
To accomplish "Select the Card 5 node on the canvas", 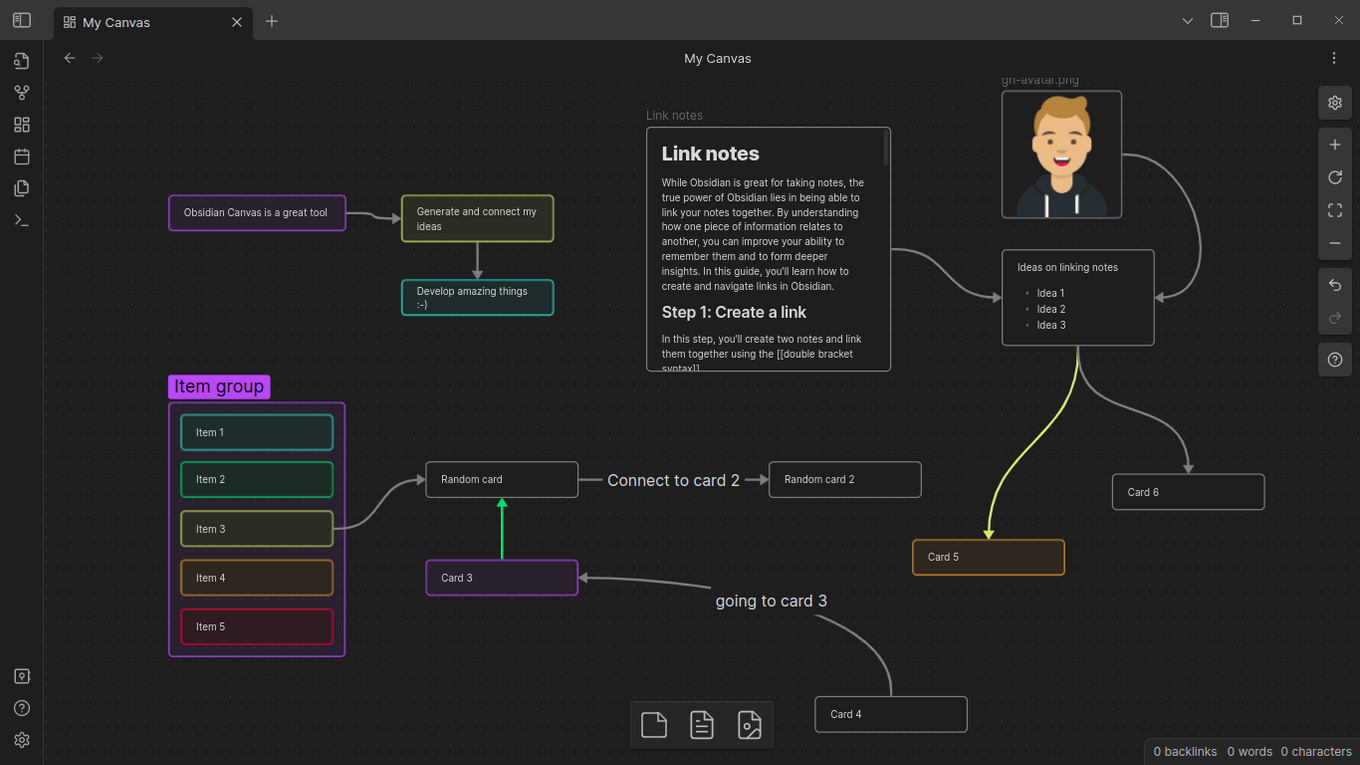I will coord(988,557).
